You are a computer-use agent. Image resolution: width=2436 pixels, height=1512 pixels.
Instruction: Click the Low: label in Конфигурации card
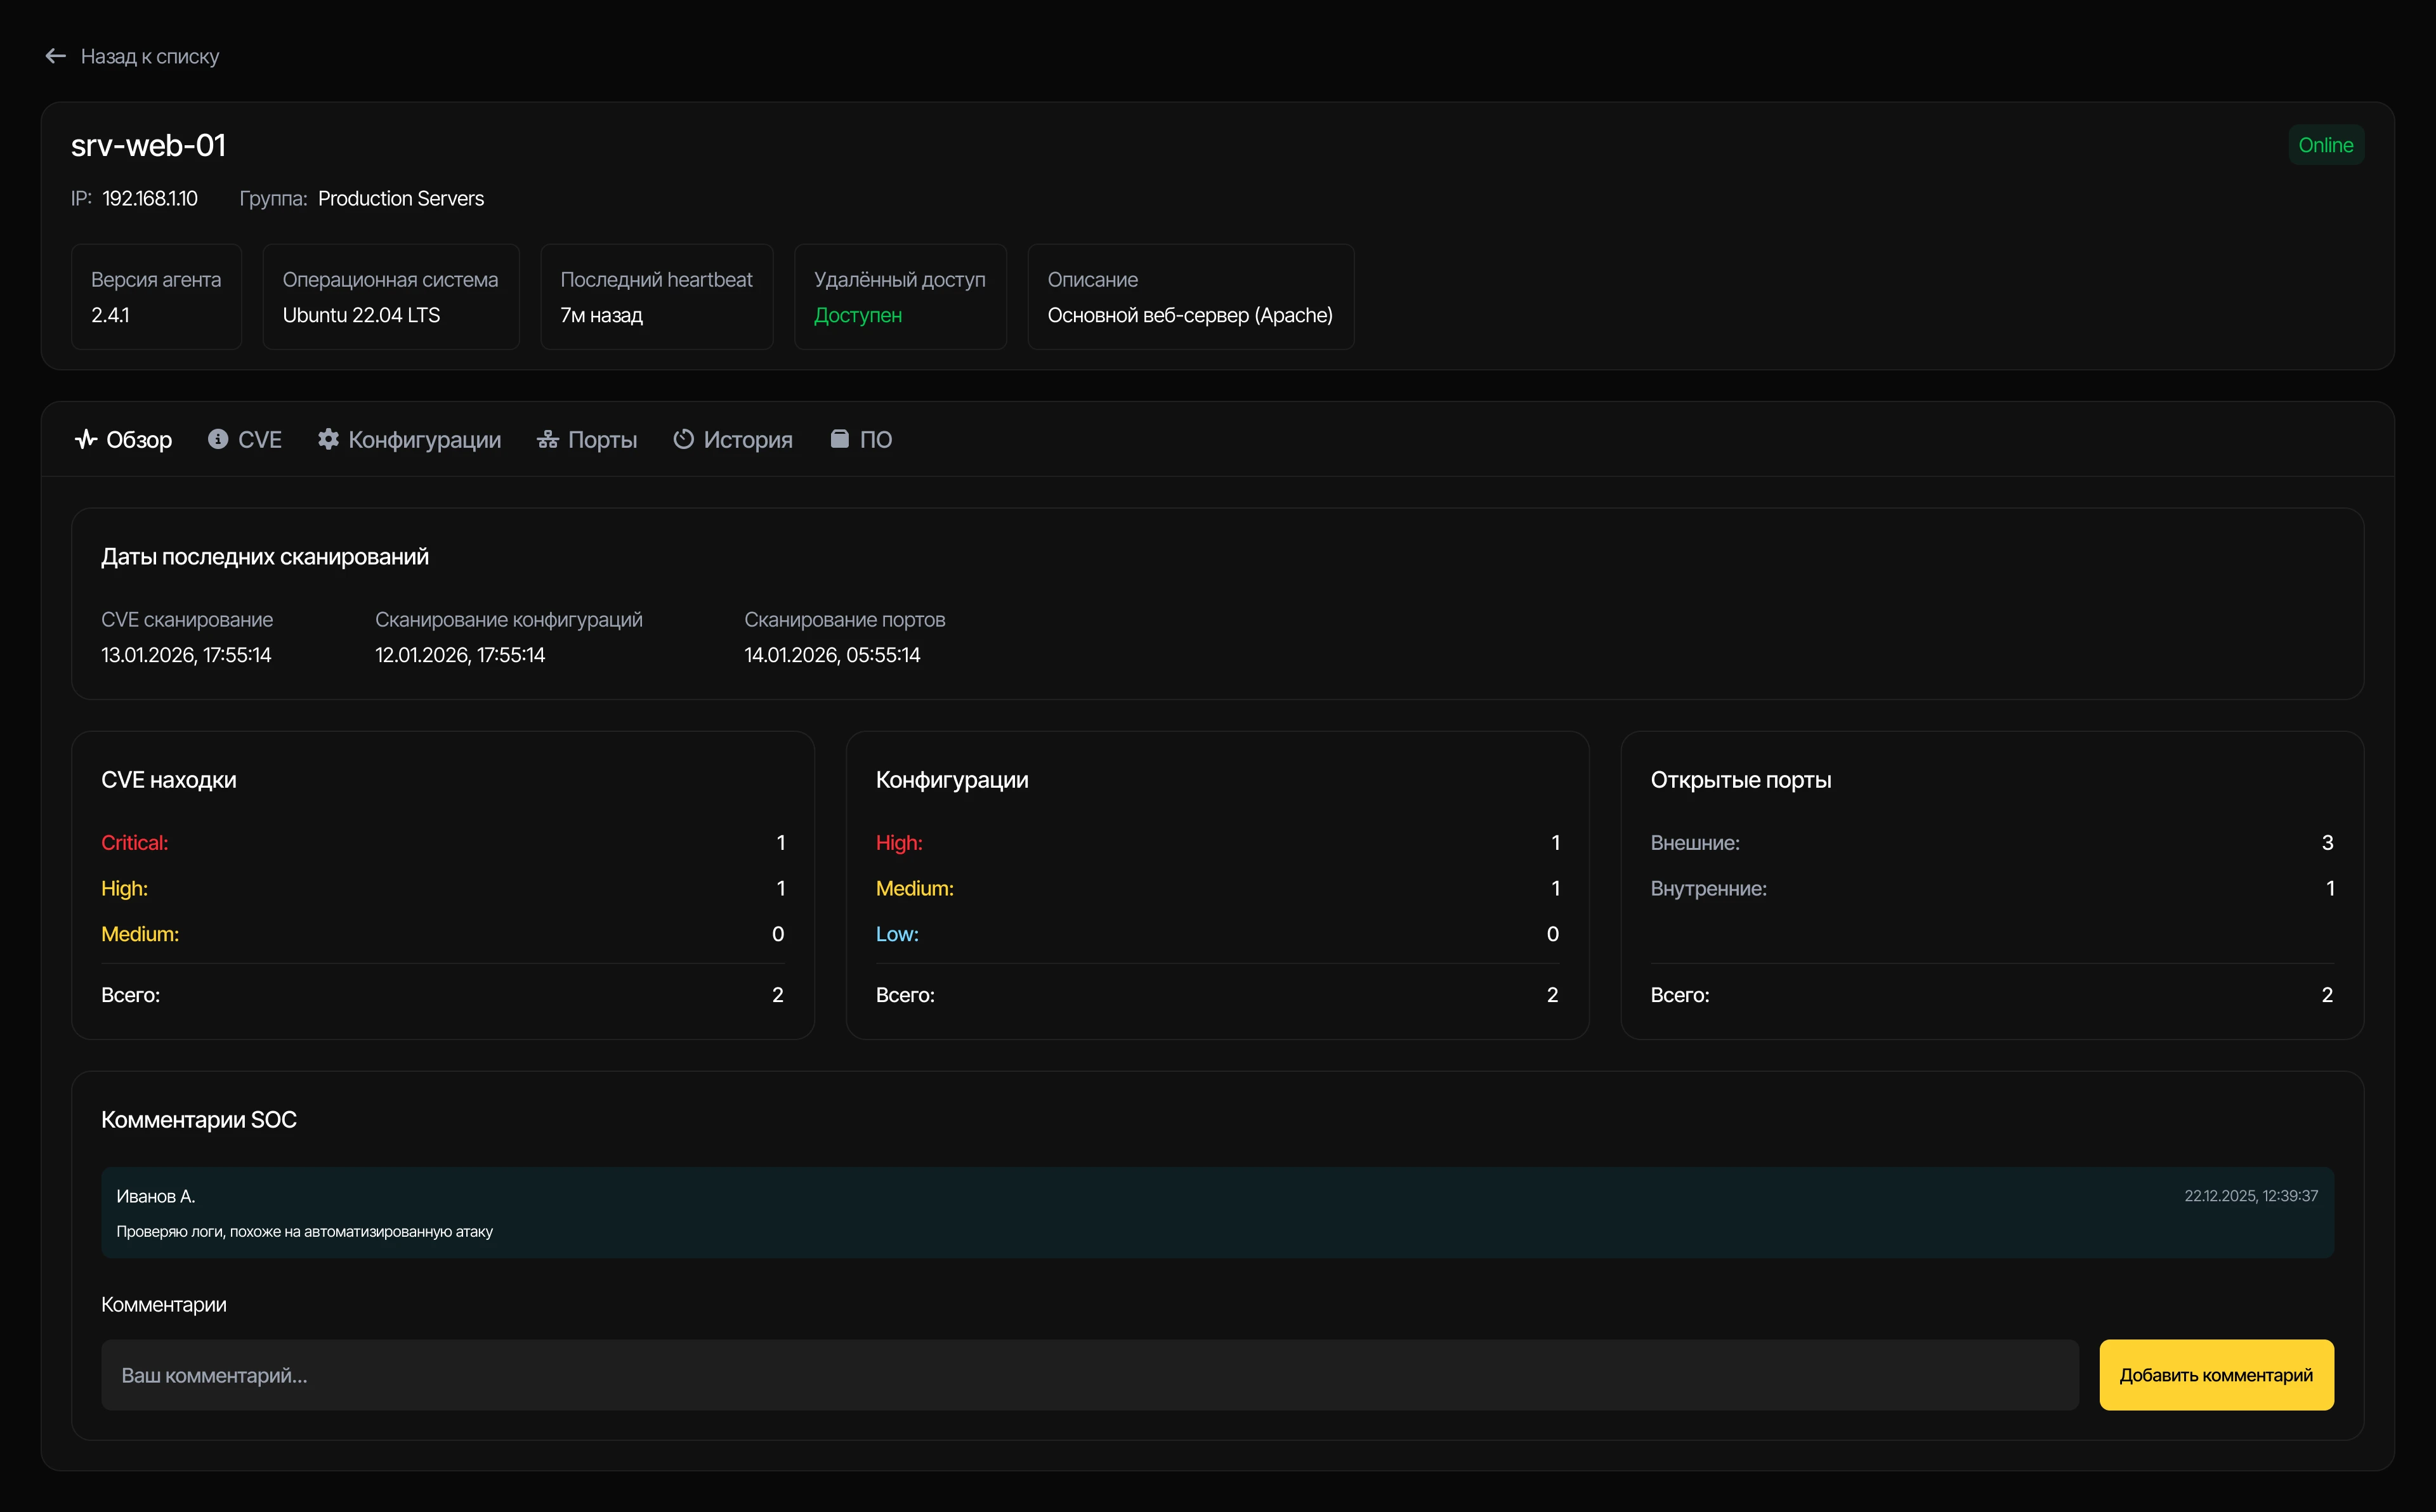[897, 934]
